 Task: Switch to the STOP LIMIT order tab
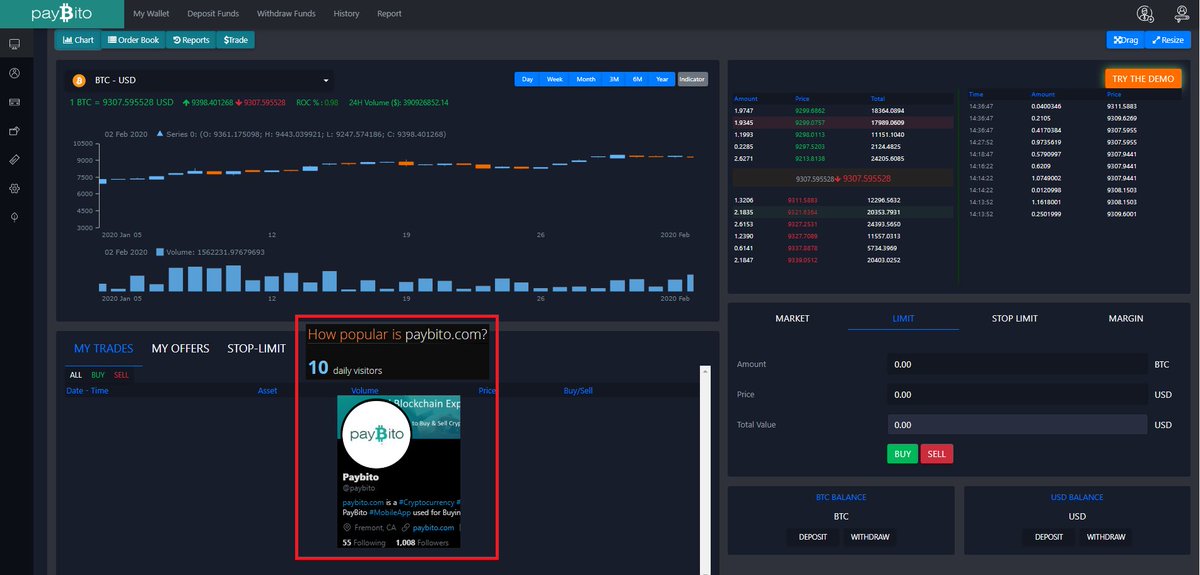[1014, 318]
